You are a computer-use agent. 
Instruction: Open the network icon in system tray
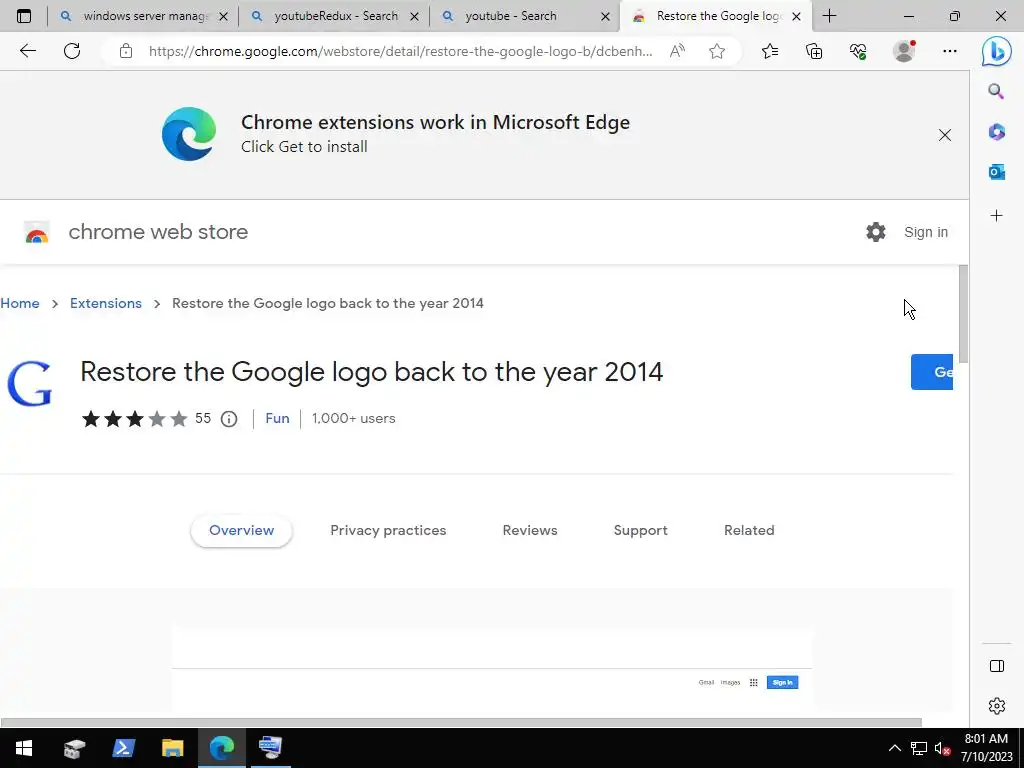coord(919,748)
